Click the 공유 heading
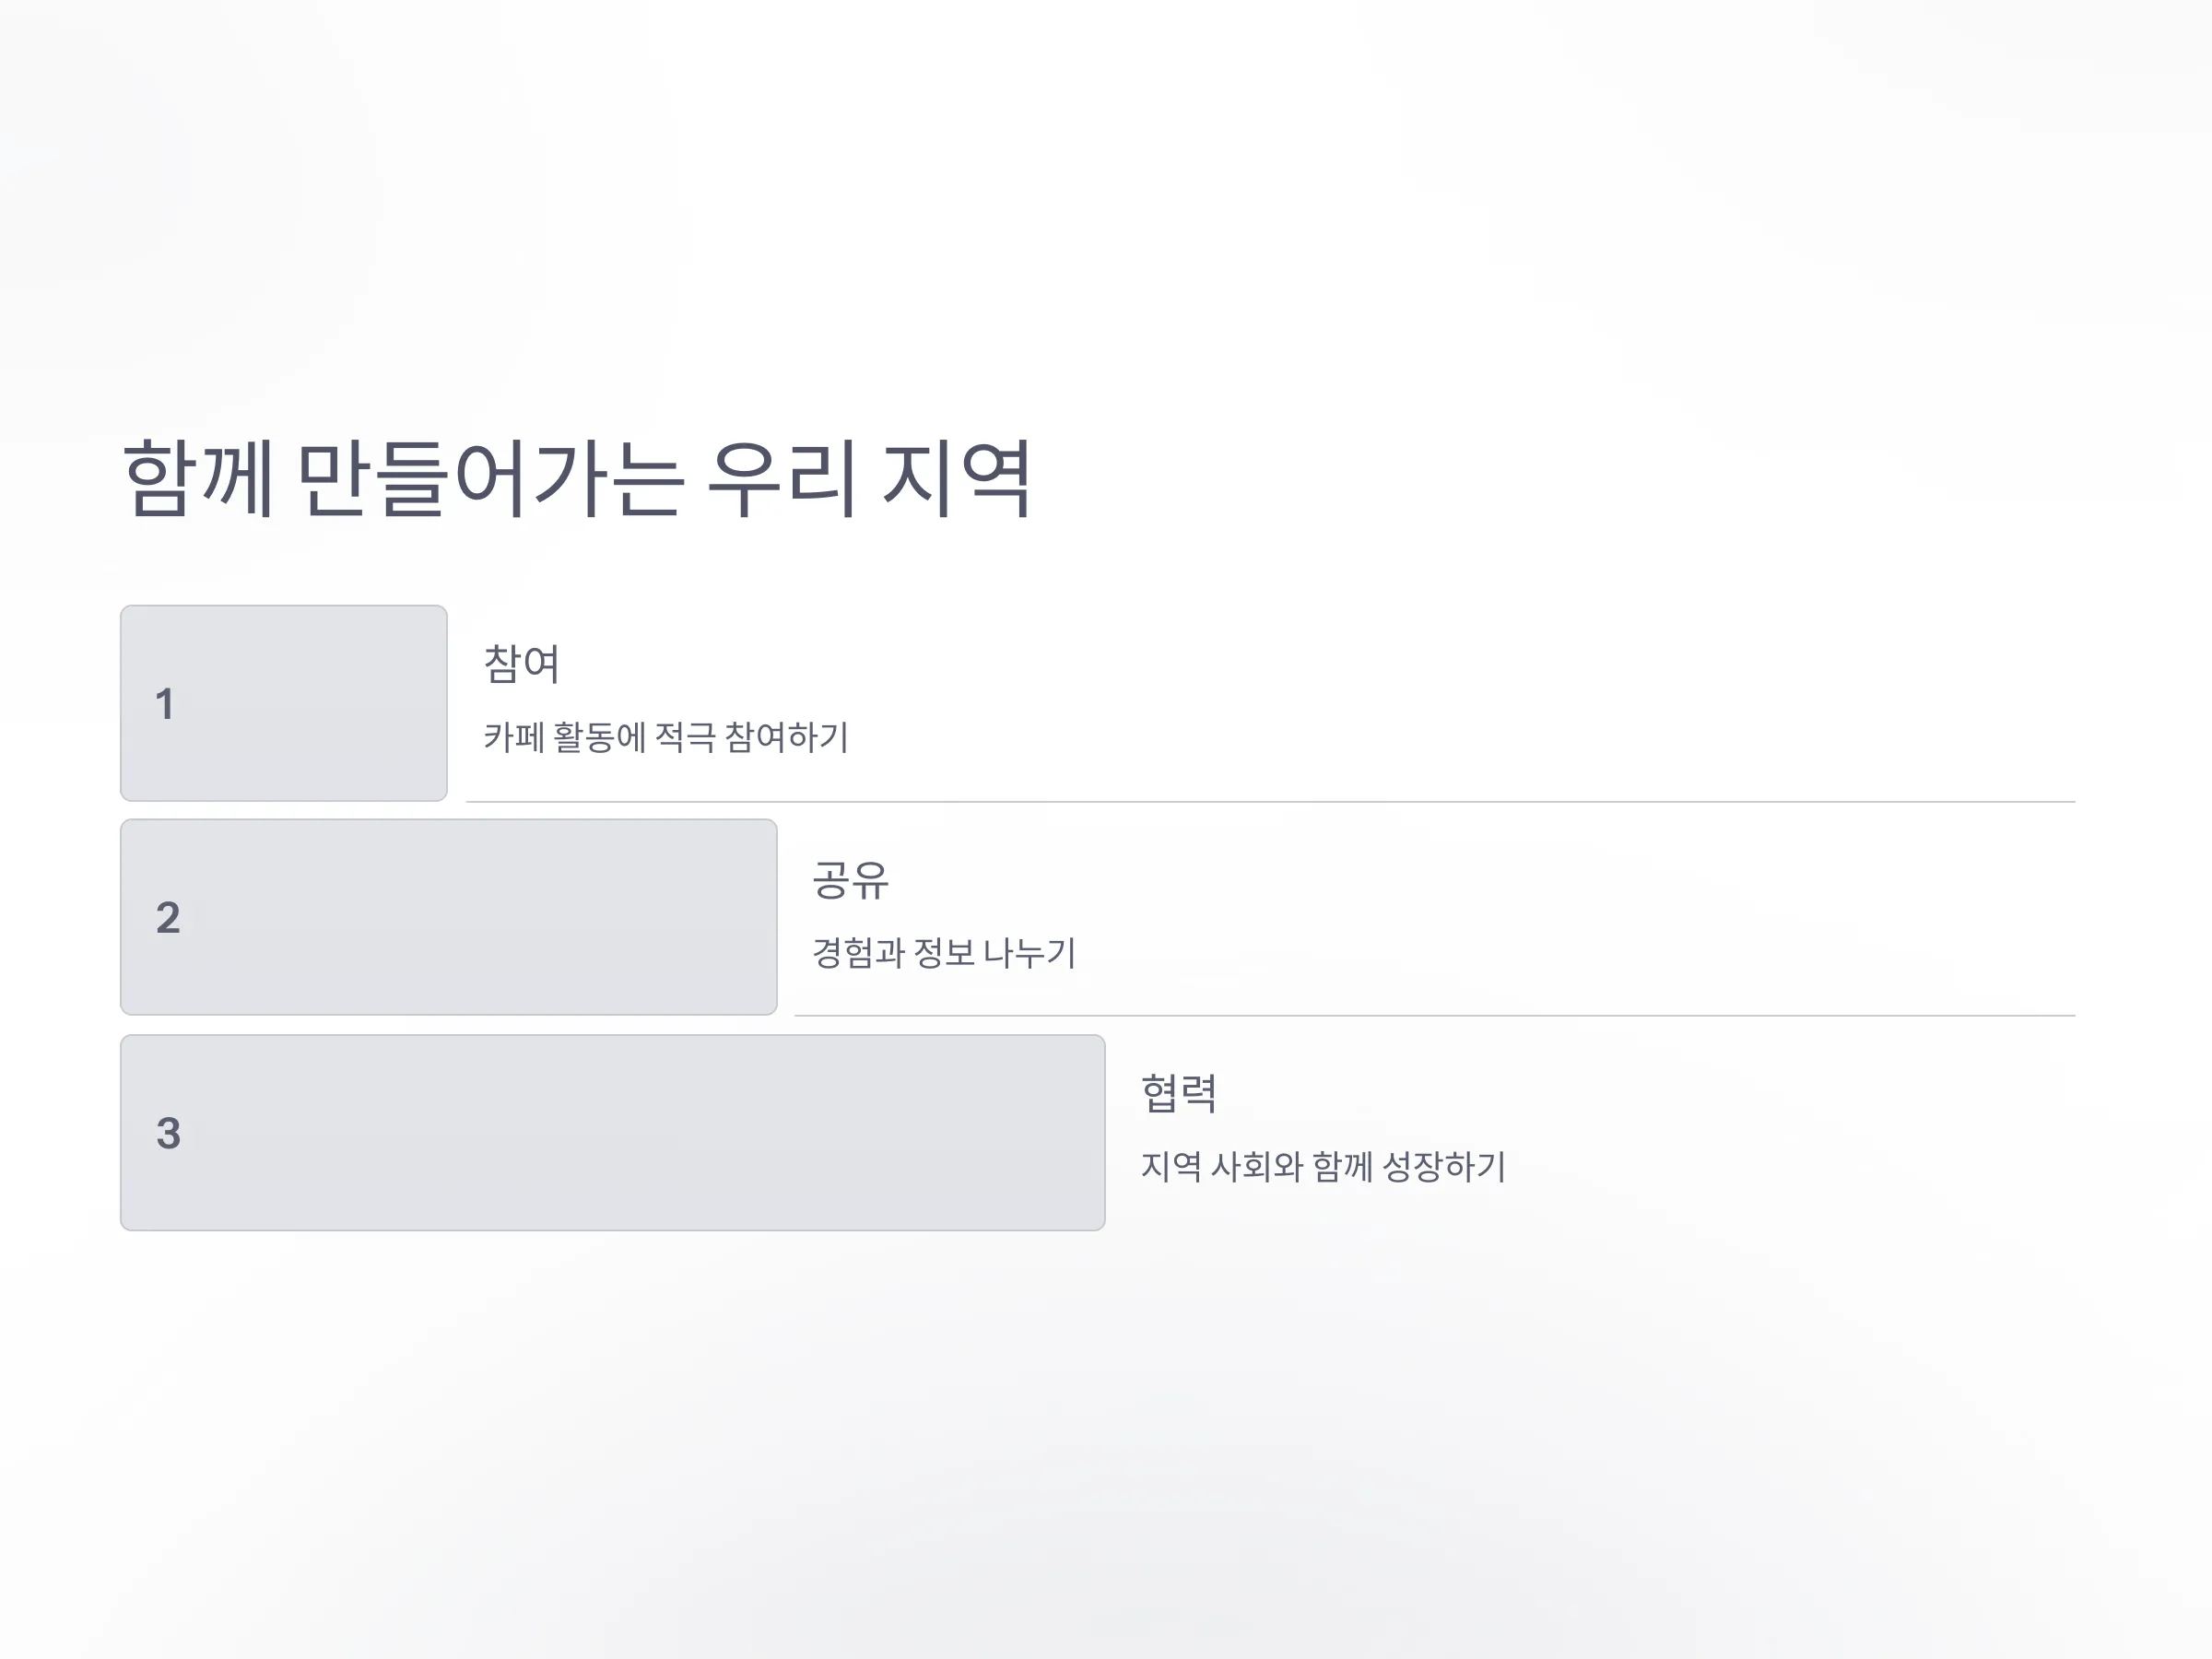 click(850, 880)
